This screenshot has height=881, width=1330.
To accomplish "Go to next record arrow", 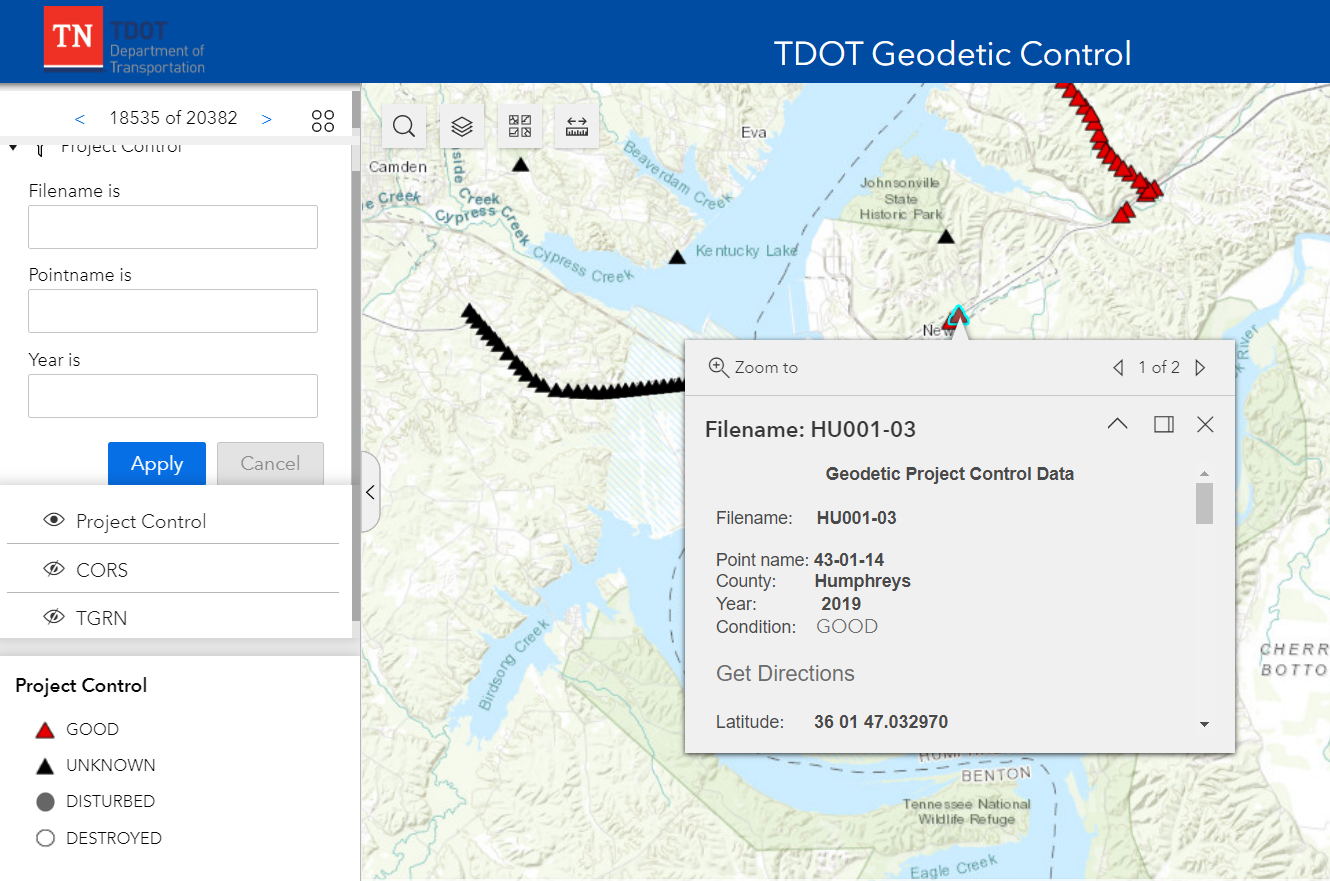I will 266,119.
